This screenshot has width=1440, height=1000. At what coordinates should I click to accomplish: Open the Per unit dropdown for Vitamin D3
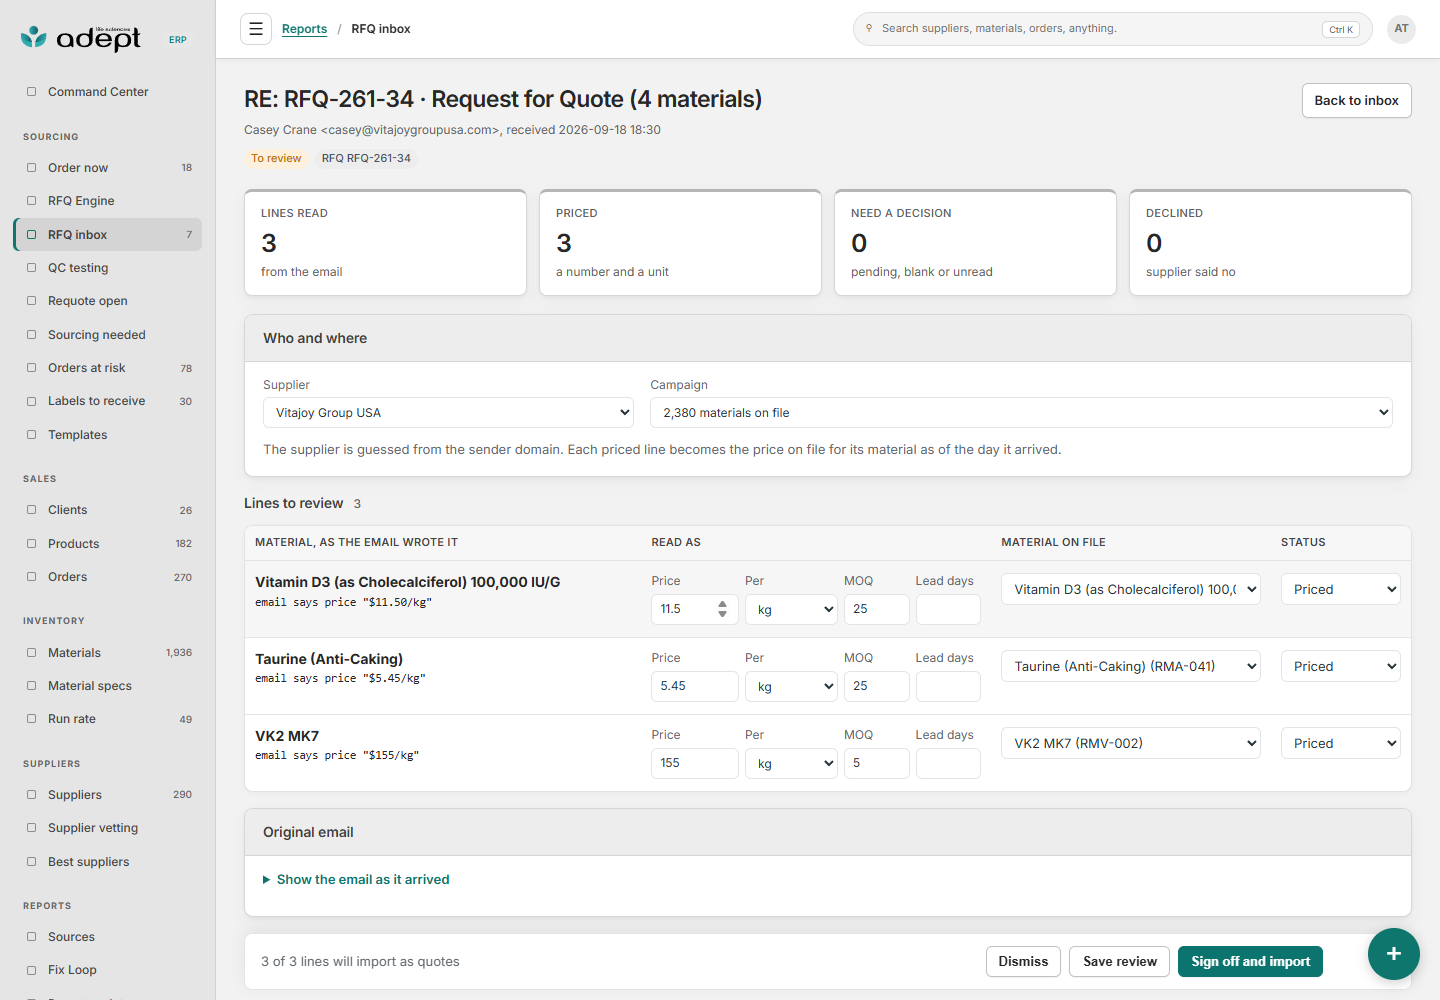coord(791,610)
